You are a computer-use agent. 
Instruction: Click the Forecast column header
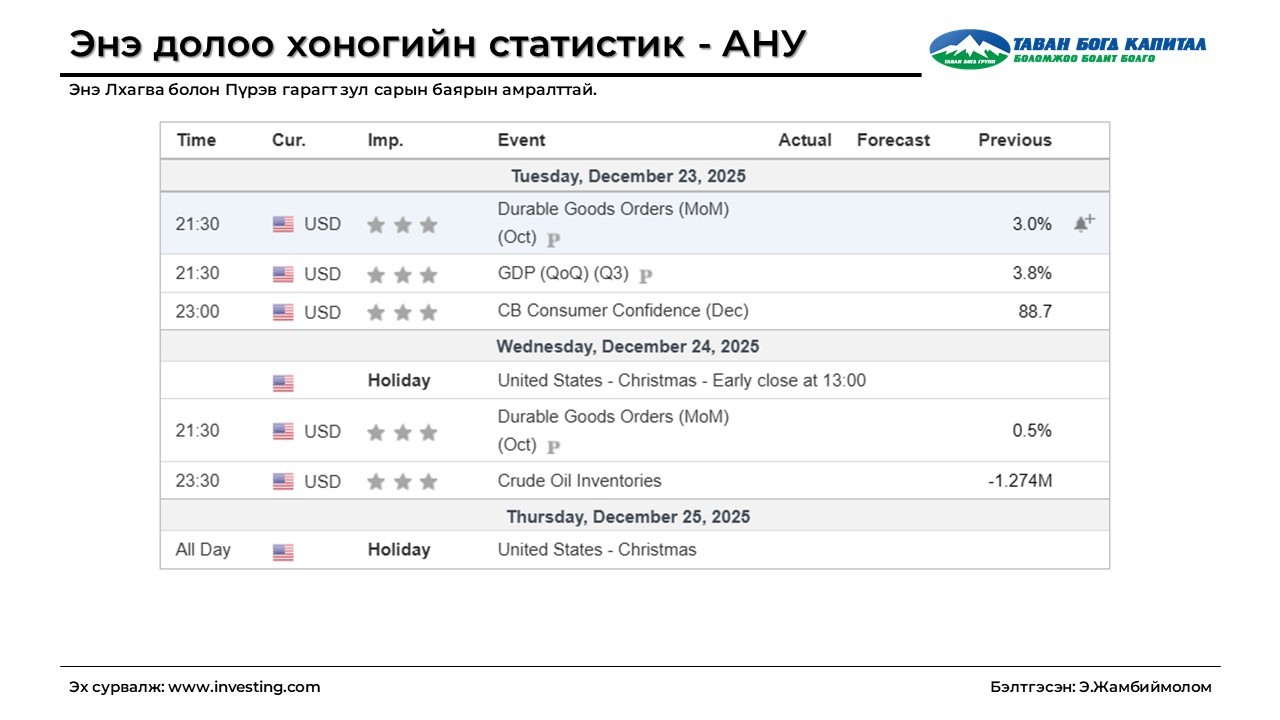(x=893, y=140)
